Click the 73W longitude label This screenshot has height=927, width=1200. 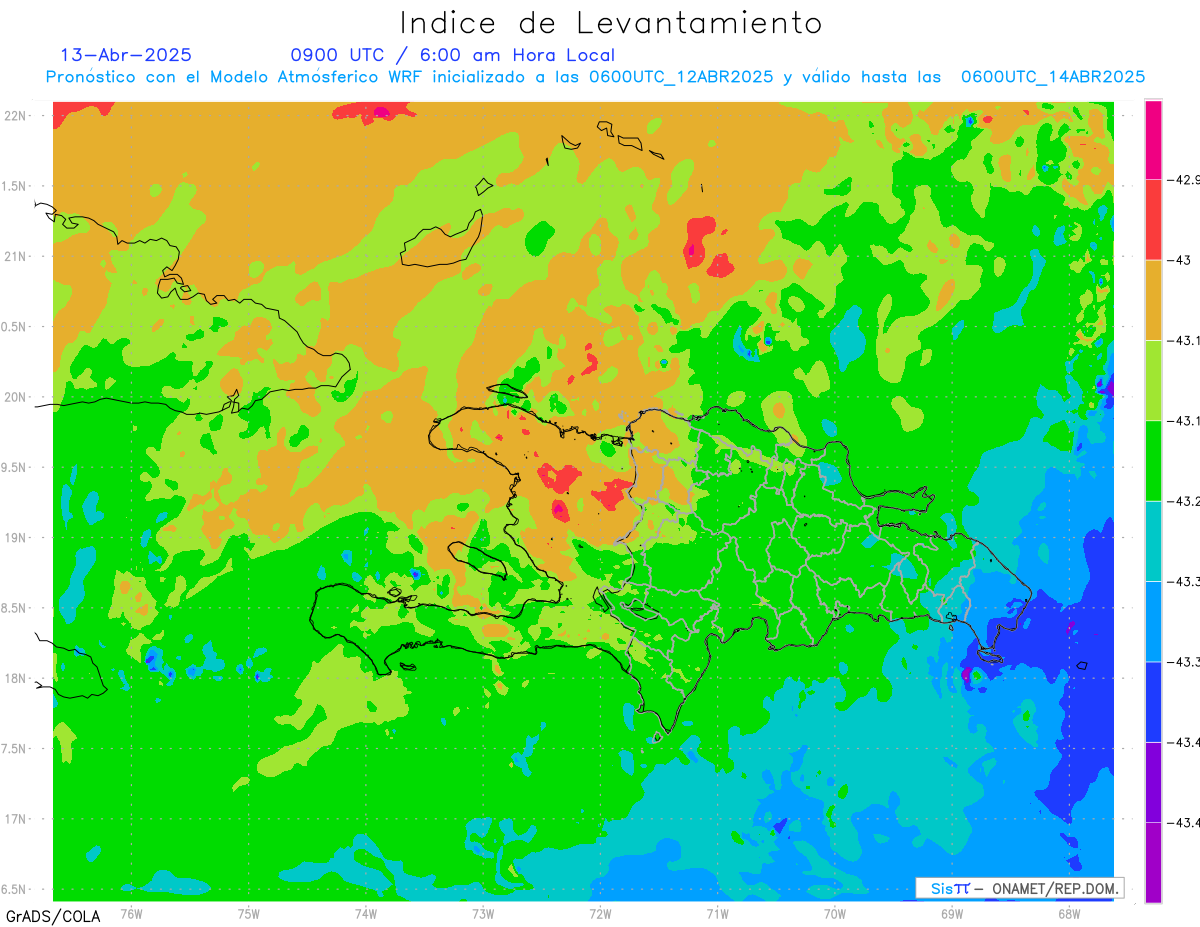point(483,913)
